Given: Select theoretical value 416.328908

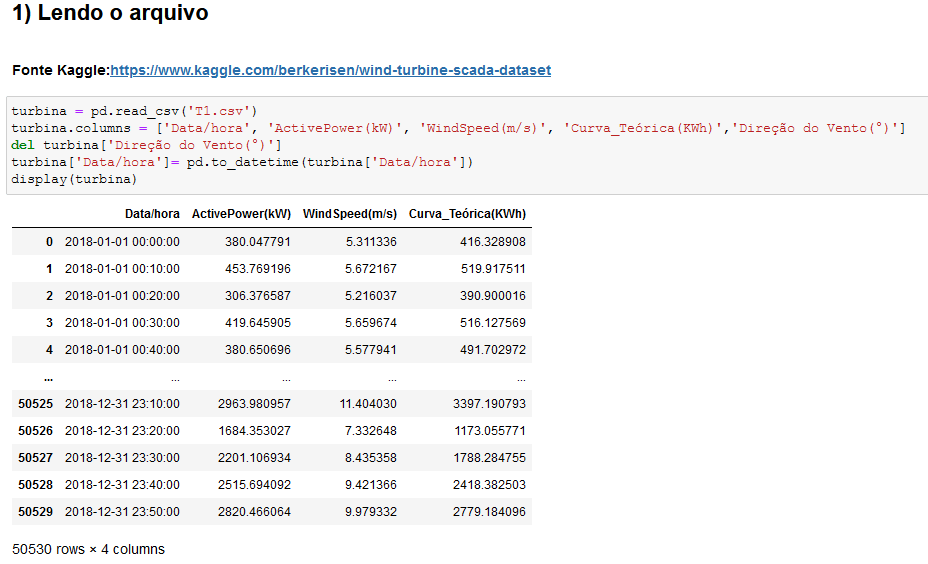Looking at the screenshot, I should [492, 242].
